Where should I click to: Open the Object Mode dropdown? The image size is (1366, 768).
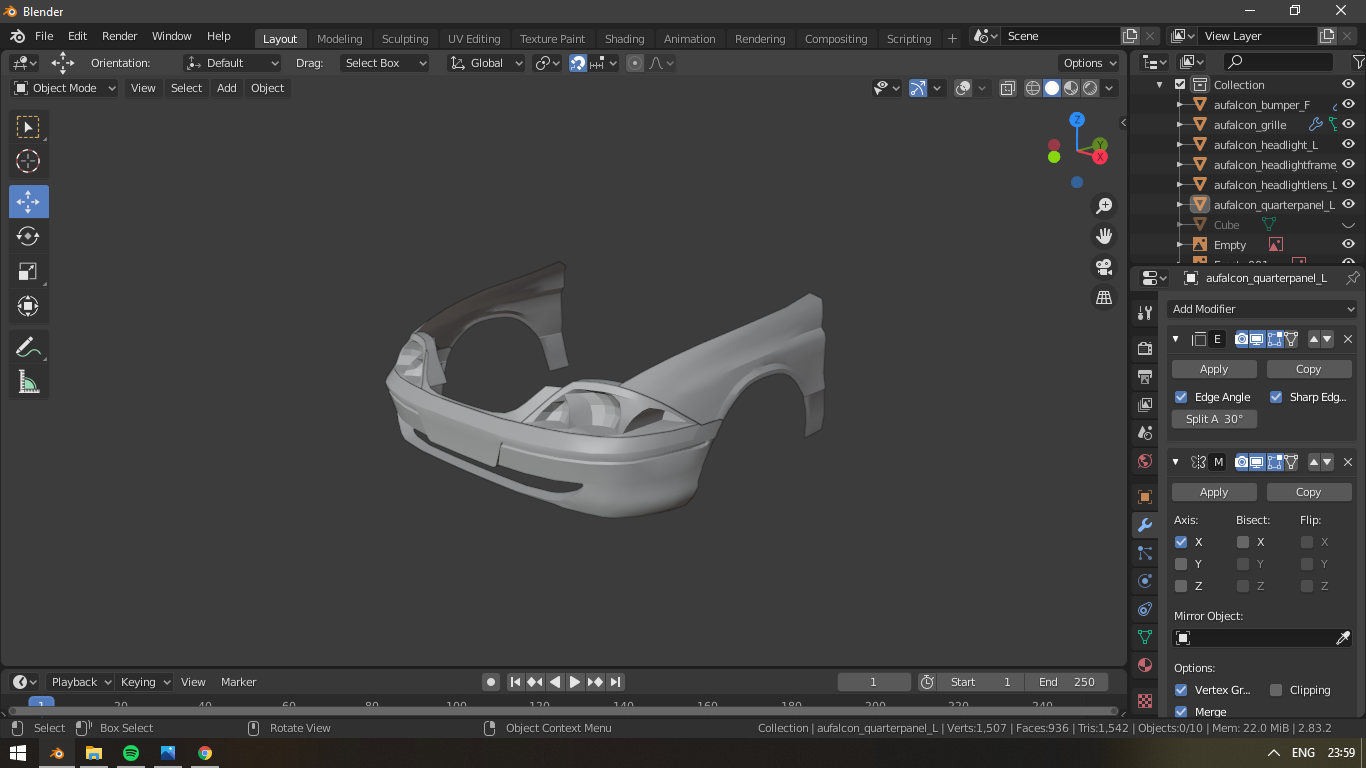65,88
